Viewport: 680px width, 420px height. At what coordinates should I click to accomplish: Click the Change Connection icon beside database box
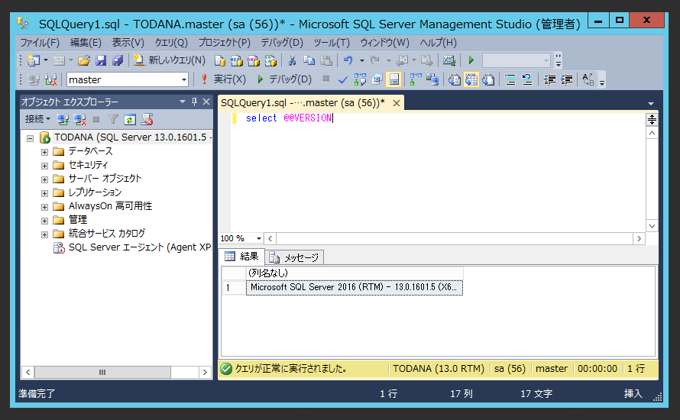pos(51,80)
